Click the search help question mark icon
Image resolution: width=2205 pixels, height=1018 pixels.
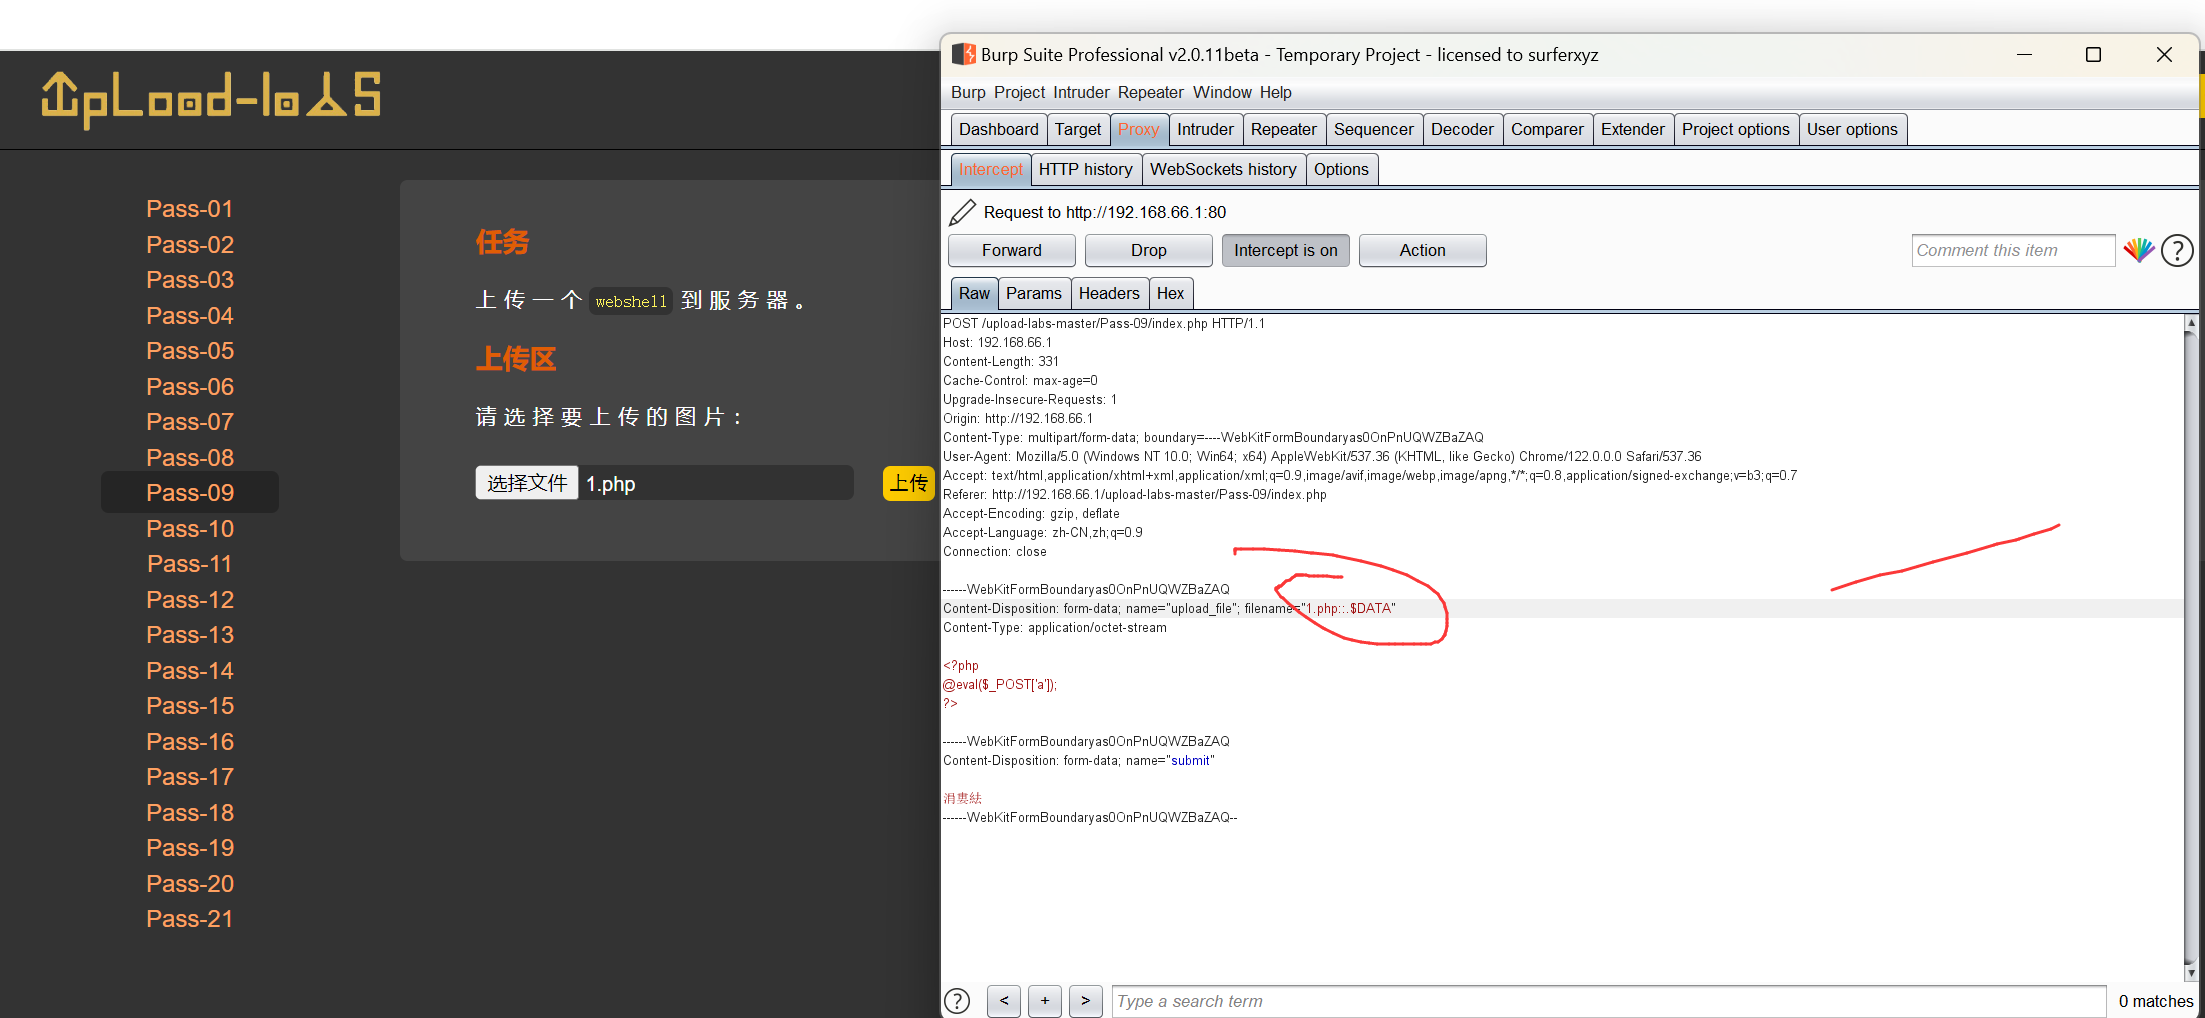pyautogui.click(x=957, y=1001)
